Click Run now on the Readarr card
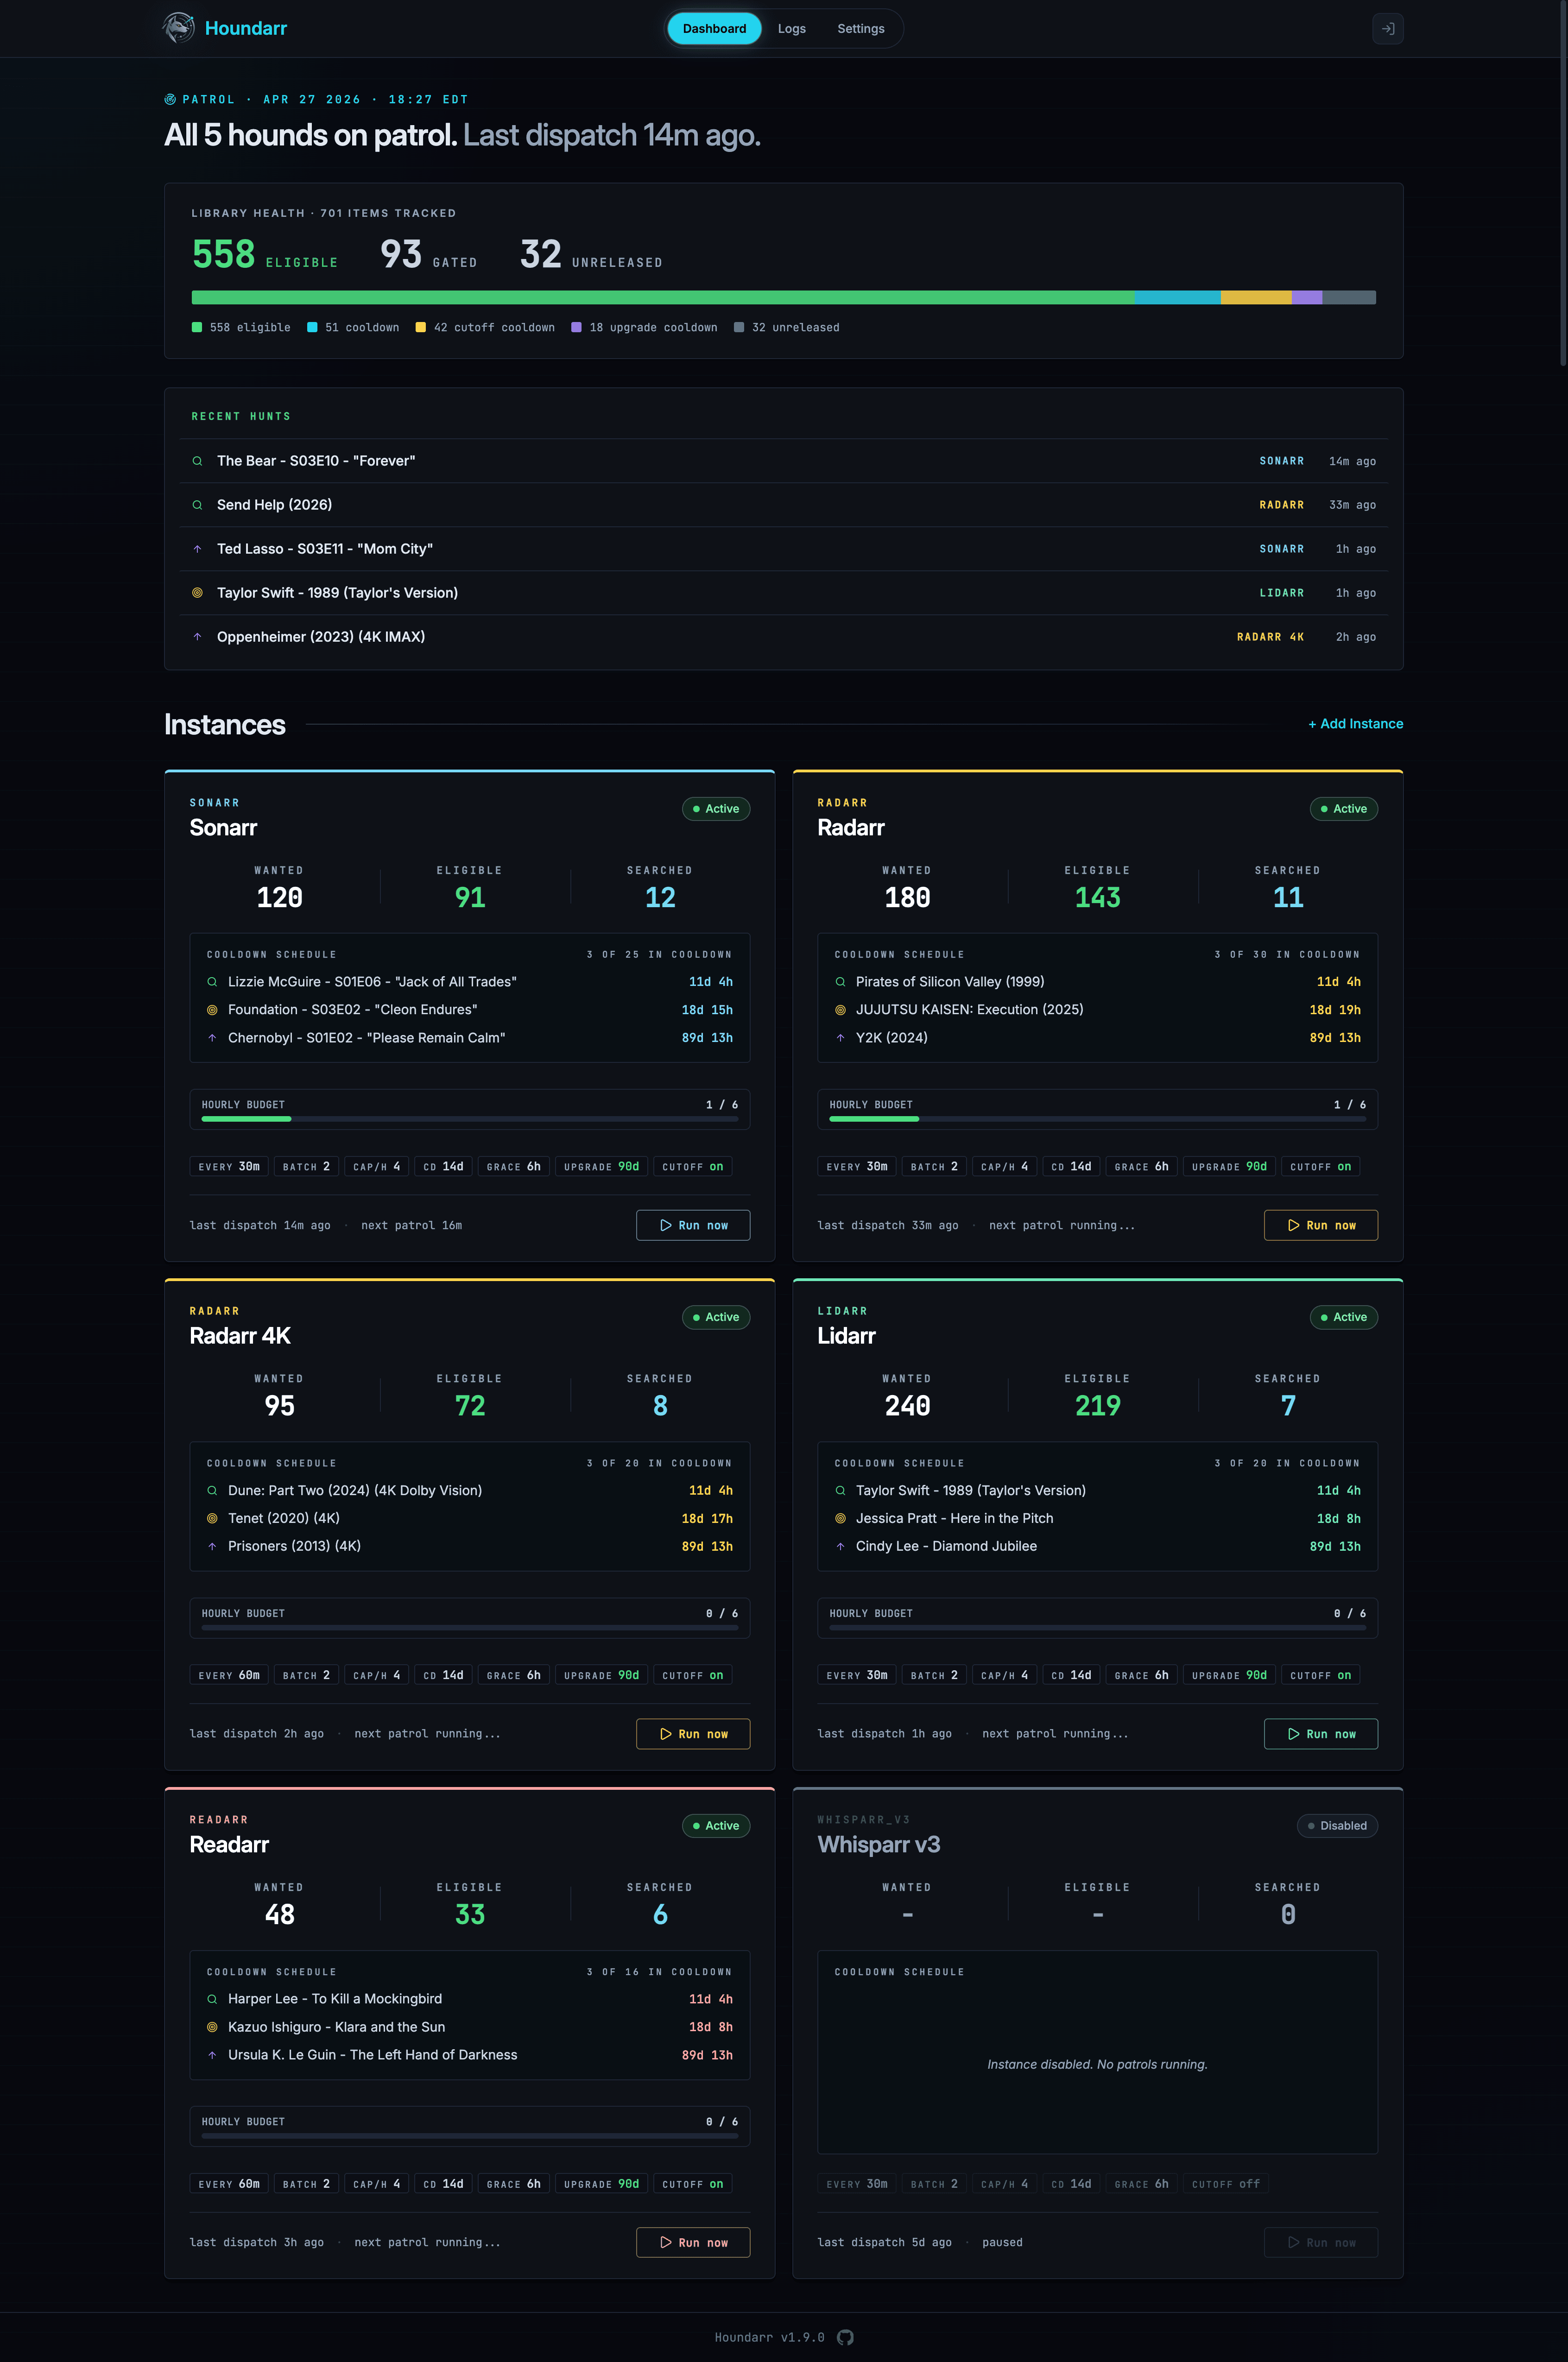 (x=693, y=2242)
